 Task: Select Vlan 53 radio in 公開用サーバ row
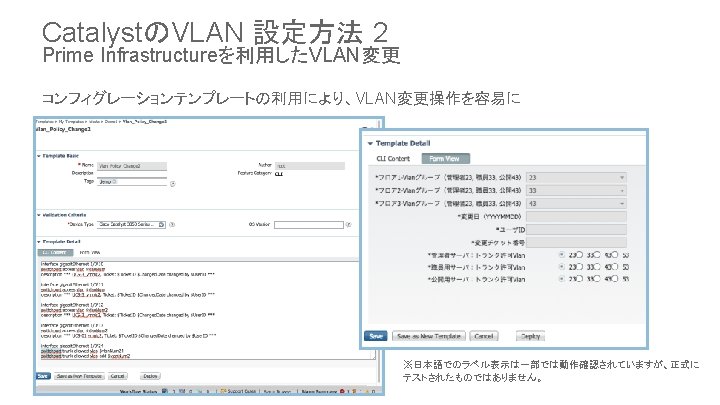tap(614, 278)
